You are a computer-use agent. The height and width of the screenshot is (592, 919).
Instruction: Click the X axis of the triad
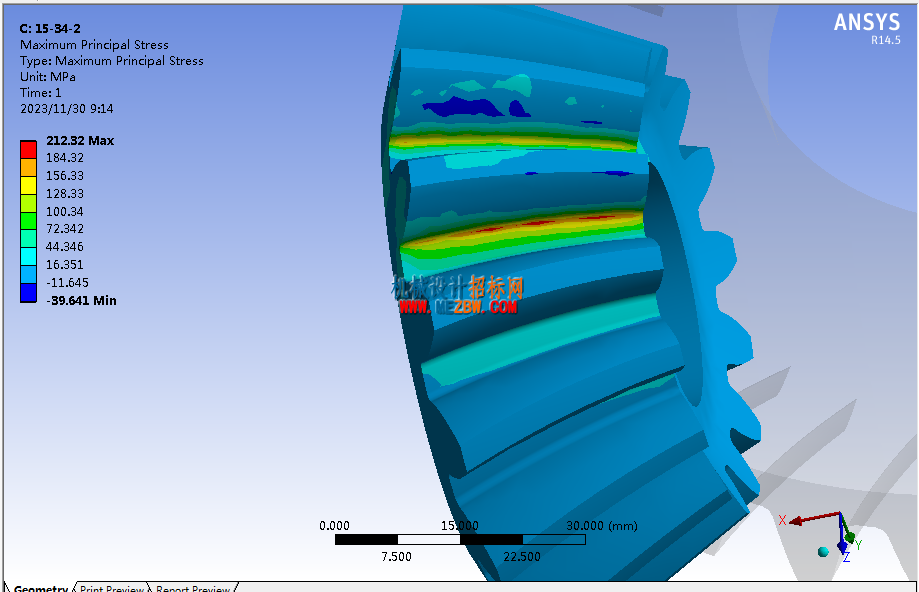[x=814, y=518]
